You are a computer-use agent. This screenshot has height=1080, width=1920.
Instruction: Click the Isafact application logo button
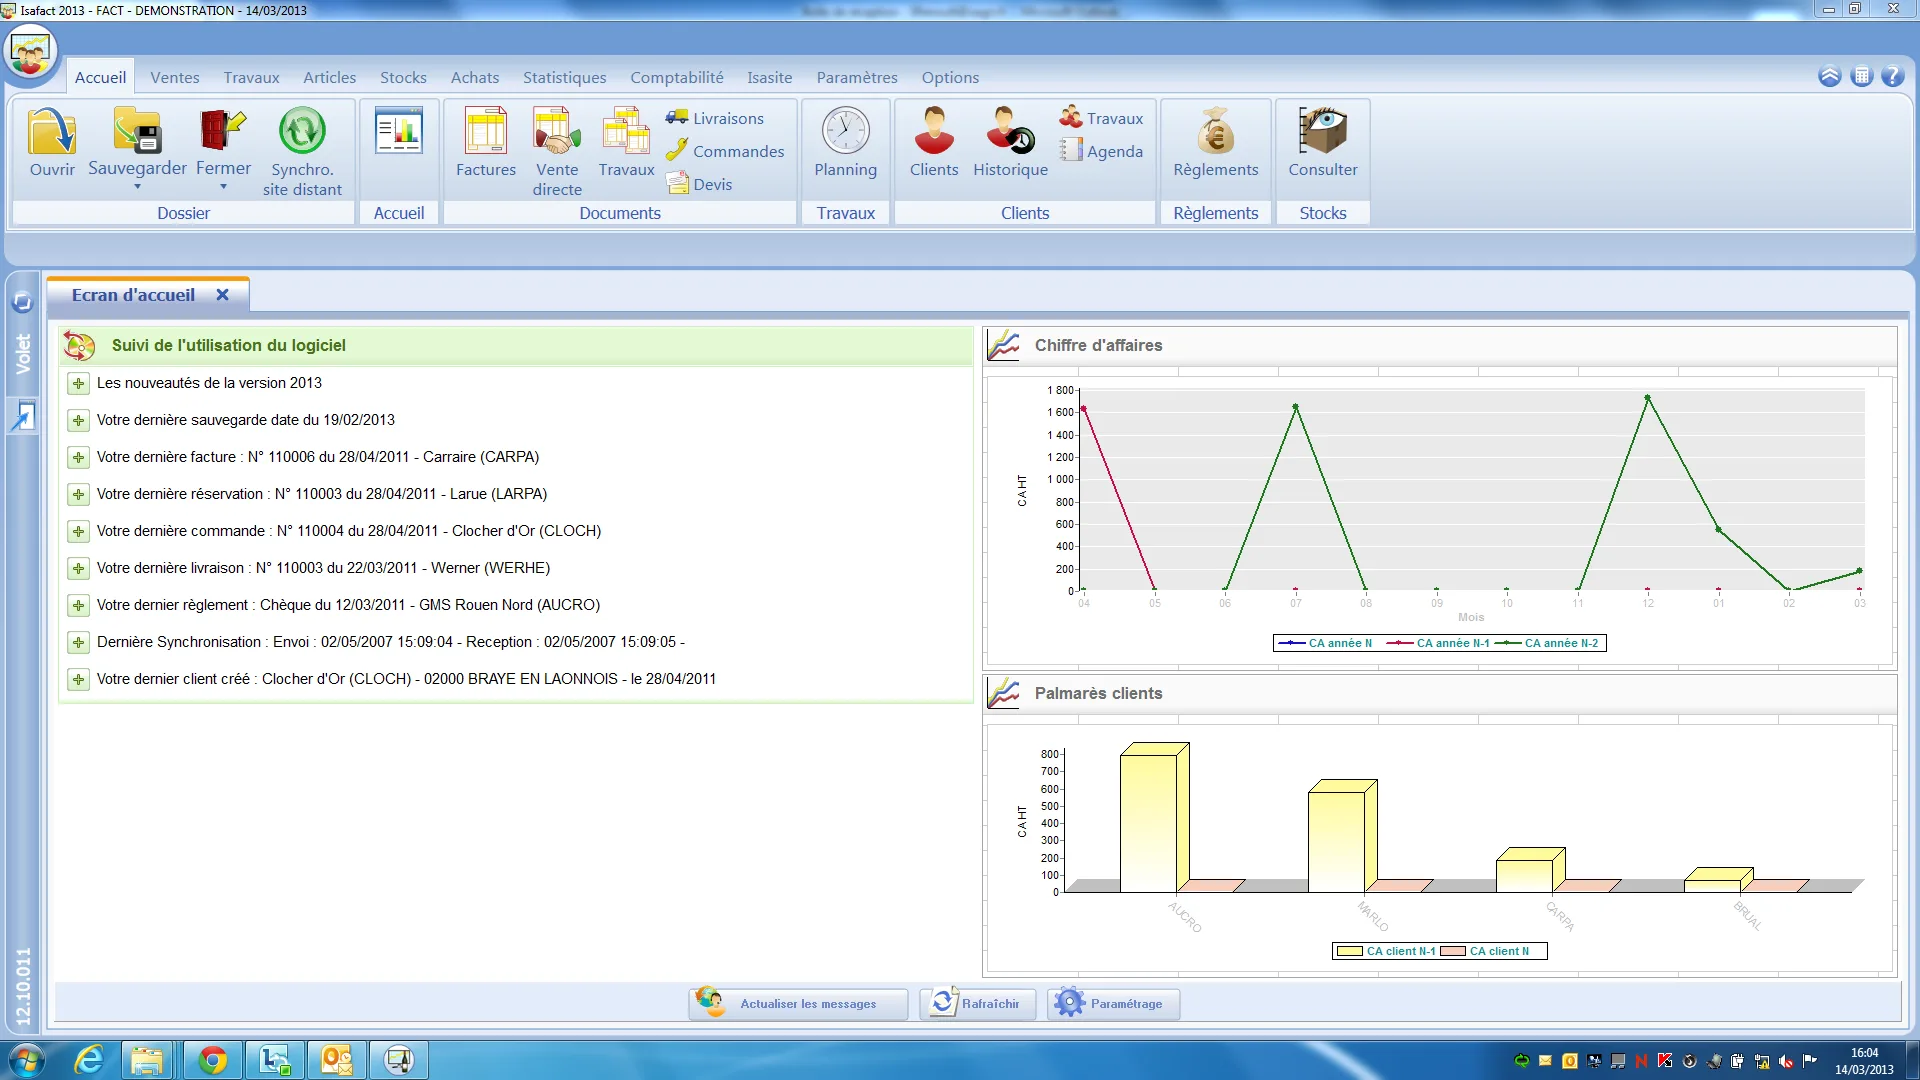coord(30,52)
